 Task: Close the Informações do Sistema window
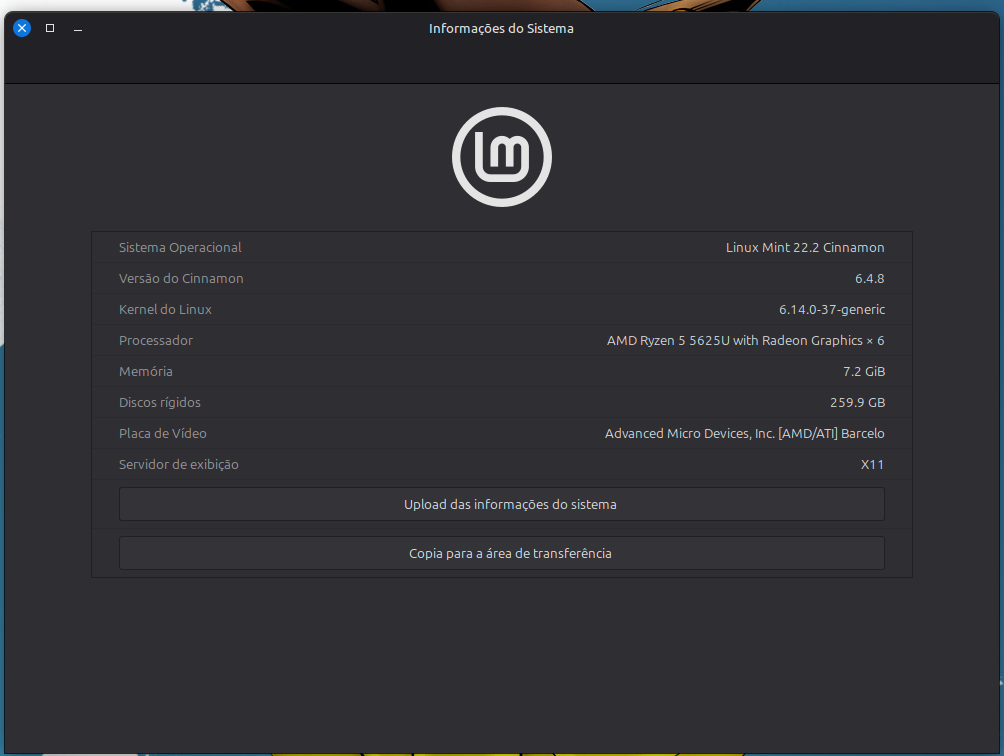[x=22, y=28]
